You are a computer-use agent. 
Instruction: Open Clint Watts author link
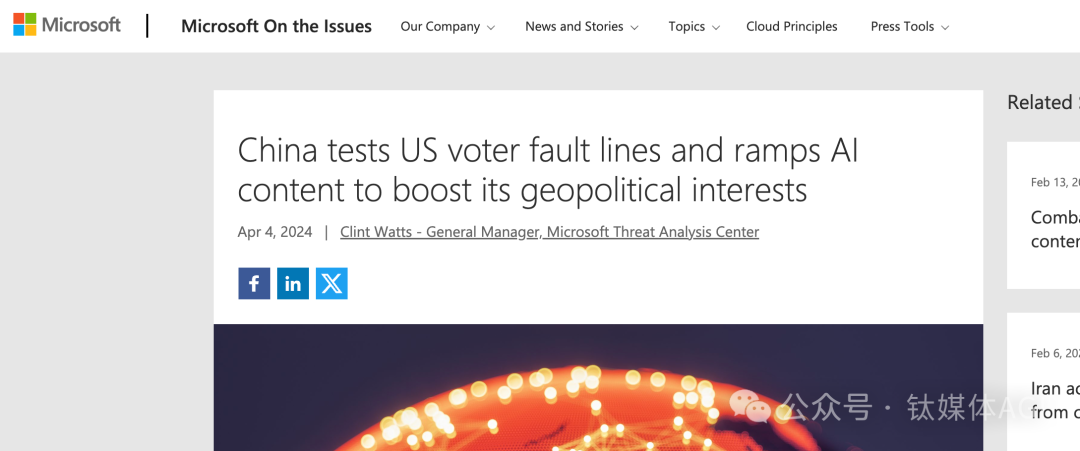pyautogui.click(x=549, y=232)
